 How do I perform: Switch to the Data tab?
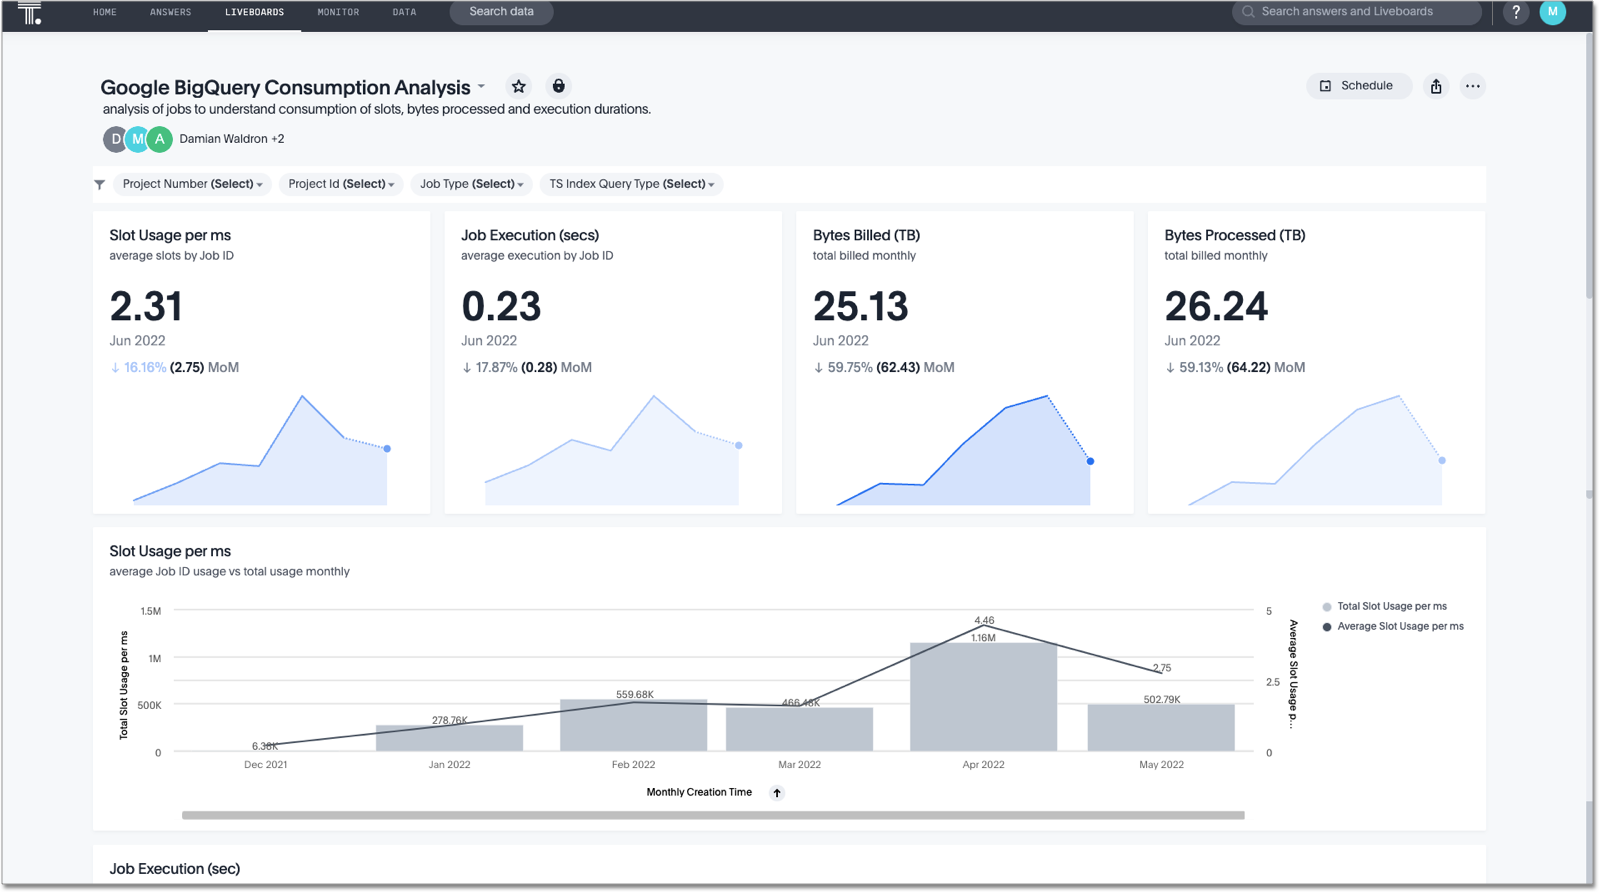pyautogui.click(x=404, y=12)
